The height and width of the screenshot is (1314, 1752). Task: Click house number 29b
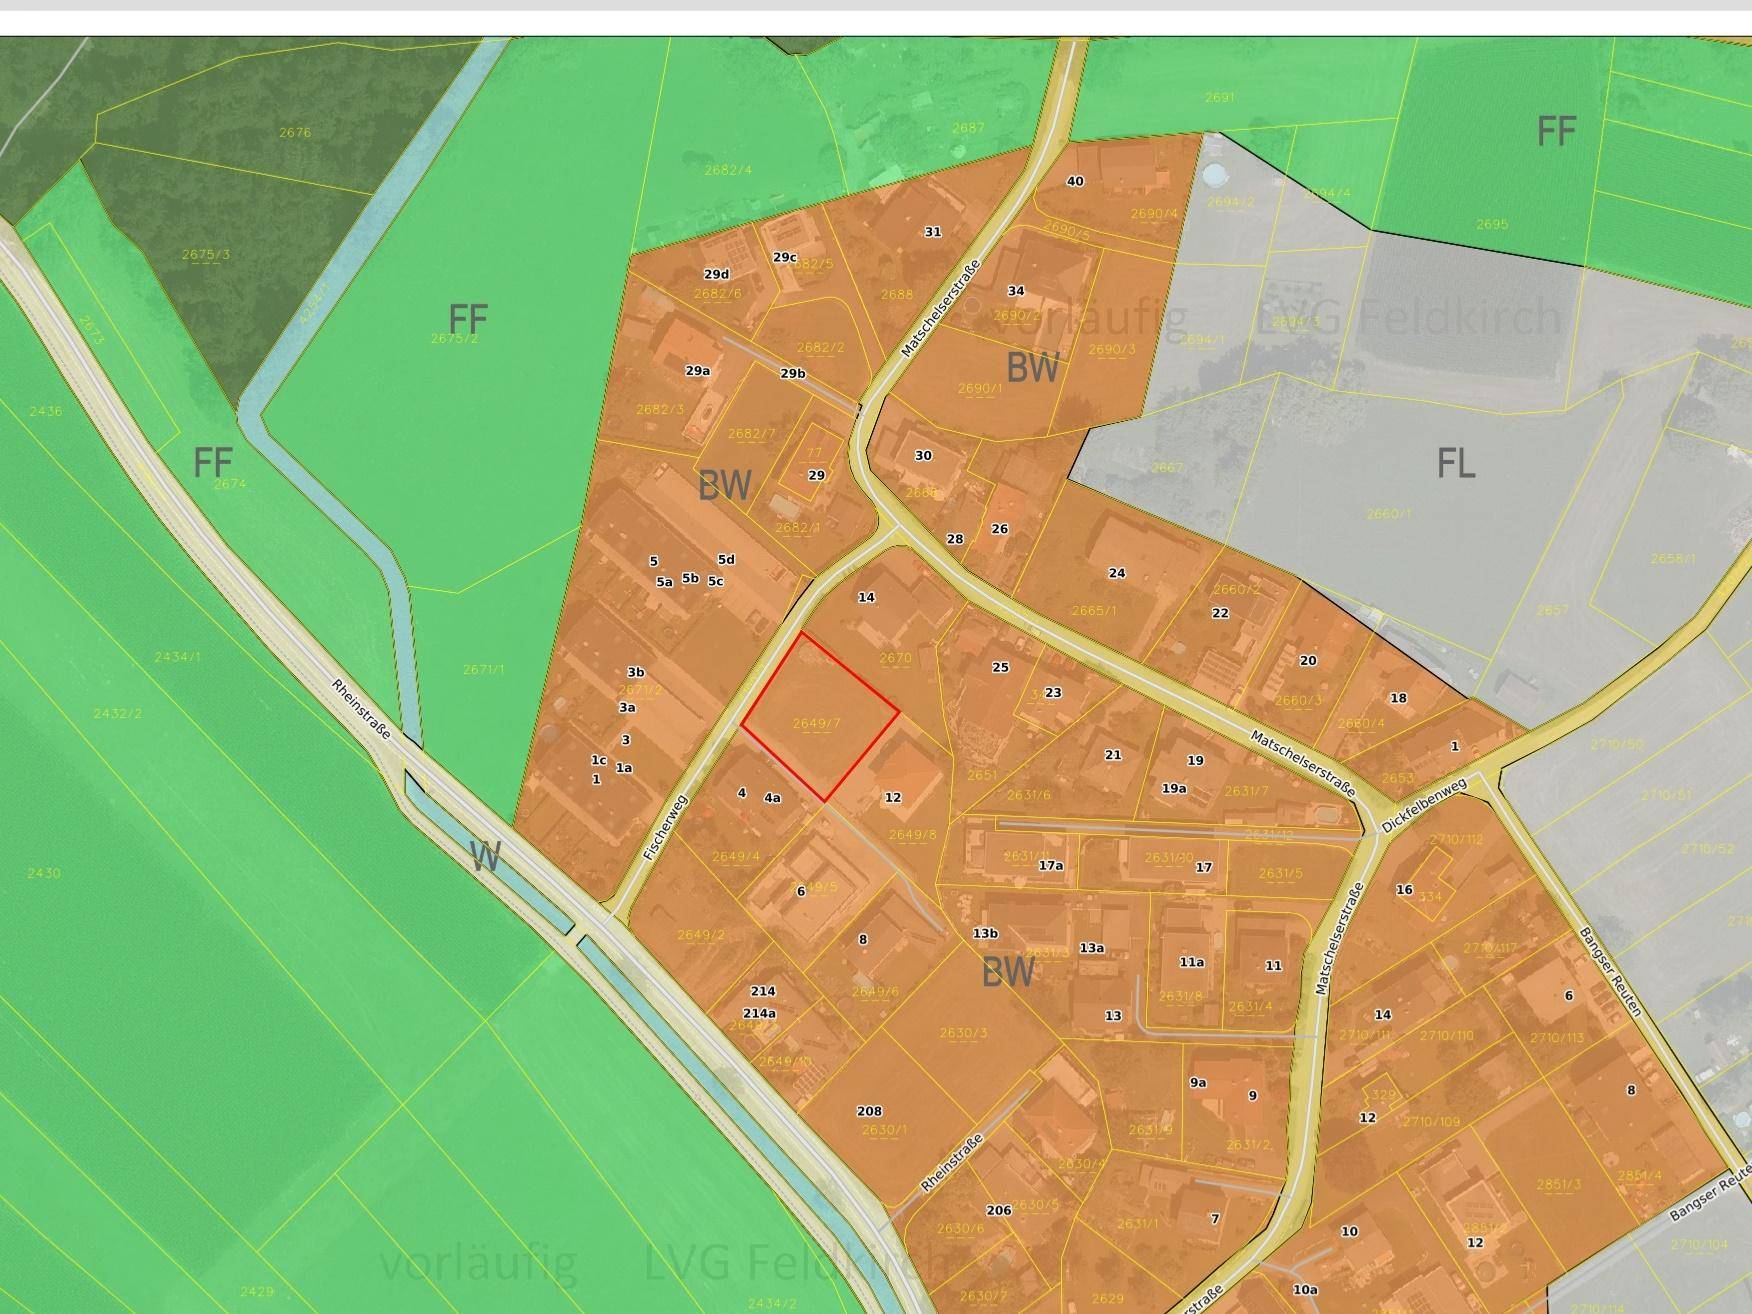(793, 374)
